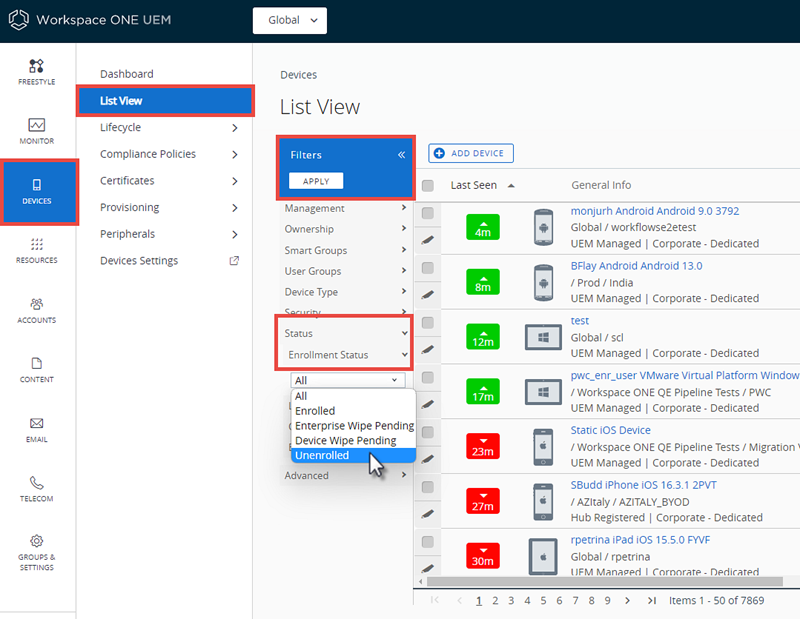
Task: Jump to last page arrow in pagination
Action: [x=652, y=601]
